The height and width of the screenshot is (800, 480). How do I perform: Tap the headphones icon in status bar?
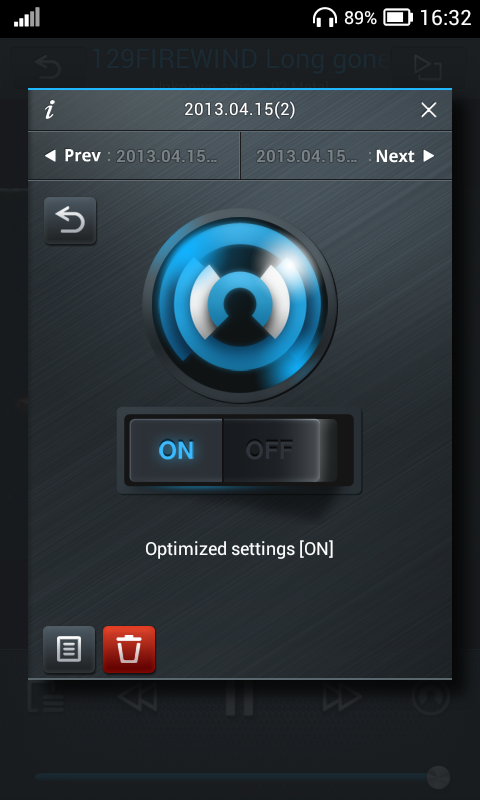(x=325, y=18)
